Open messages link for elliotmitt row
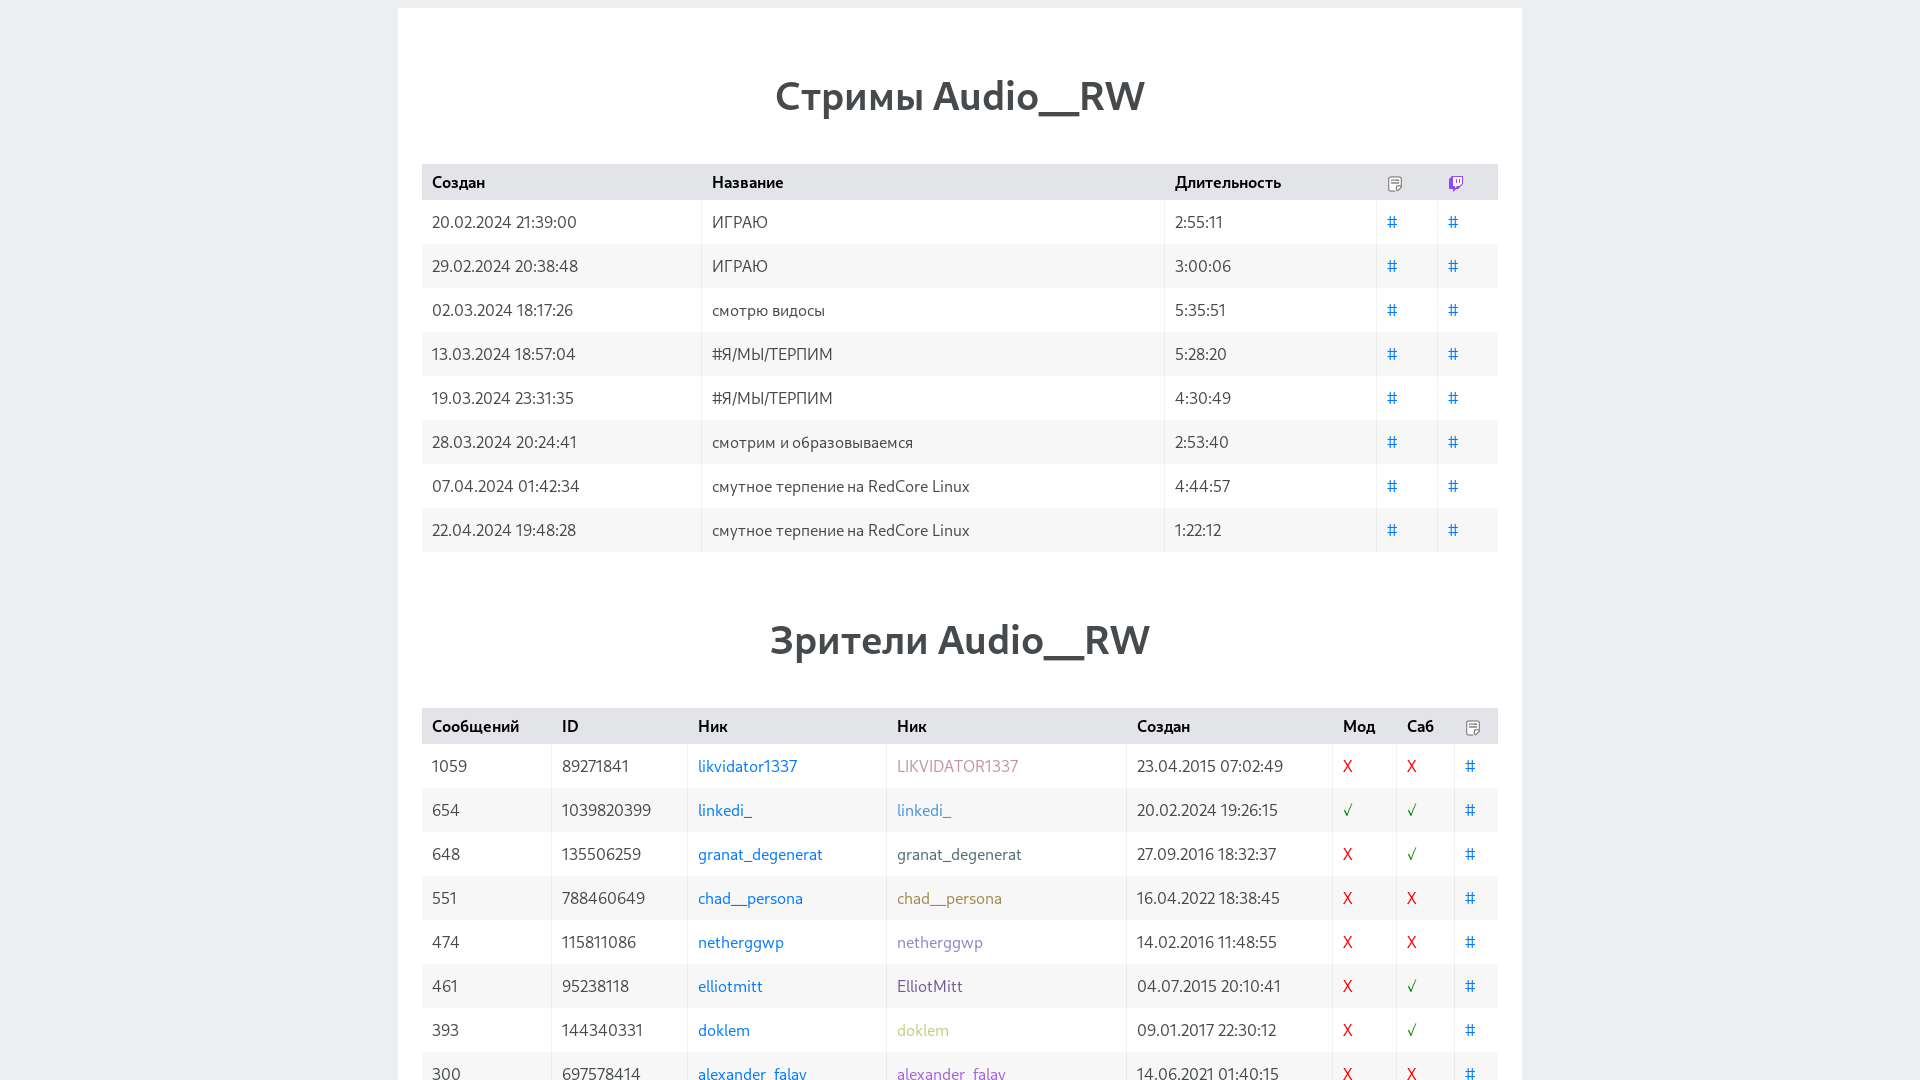1920x1080 pixels. coord(1470,986)
